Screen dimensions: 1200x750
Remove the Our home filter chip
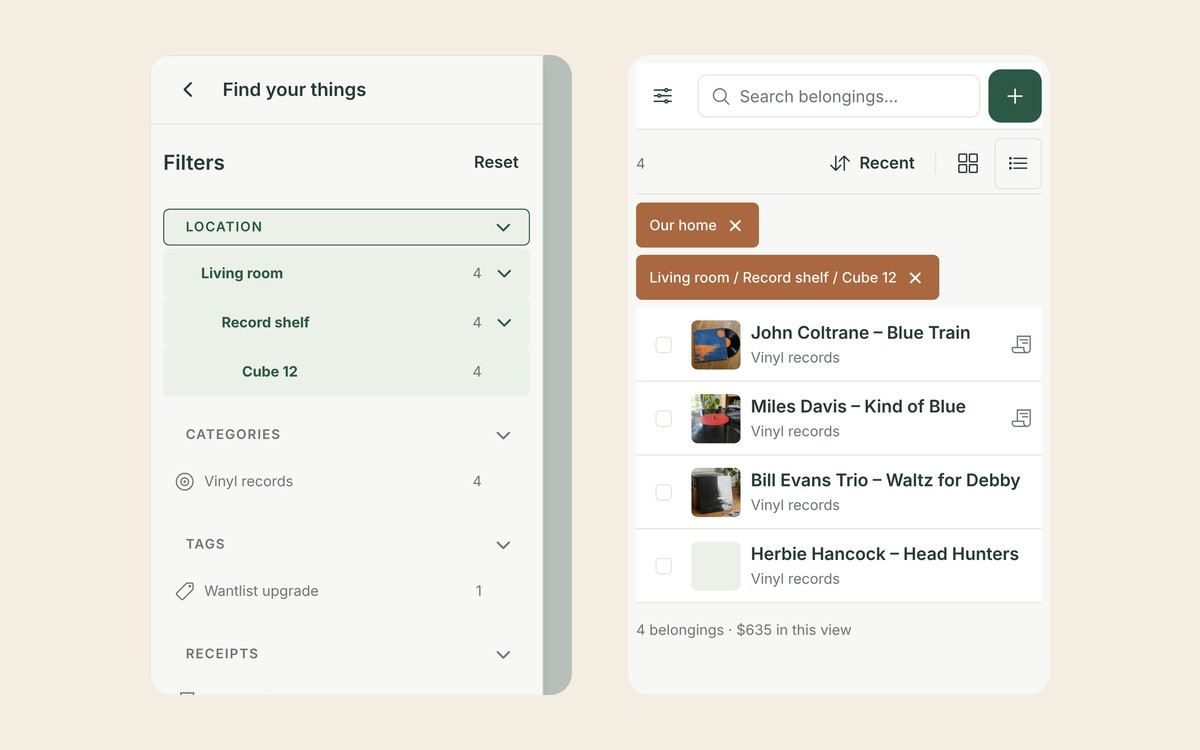tap(735, 226)
